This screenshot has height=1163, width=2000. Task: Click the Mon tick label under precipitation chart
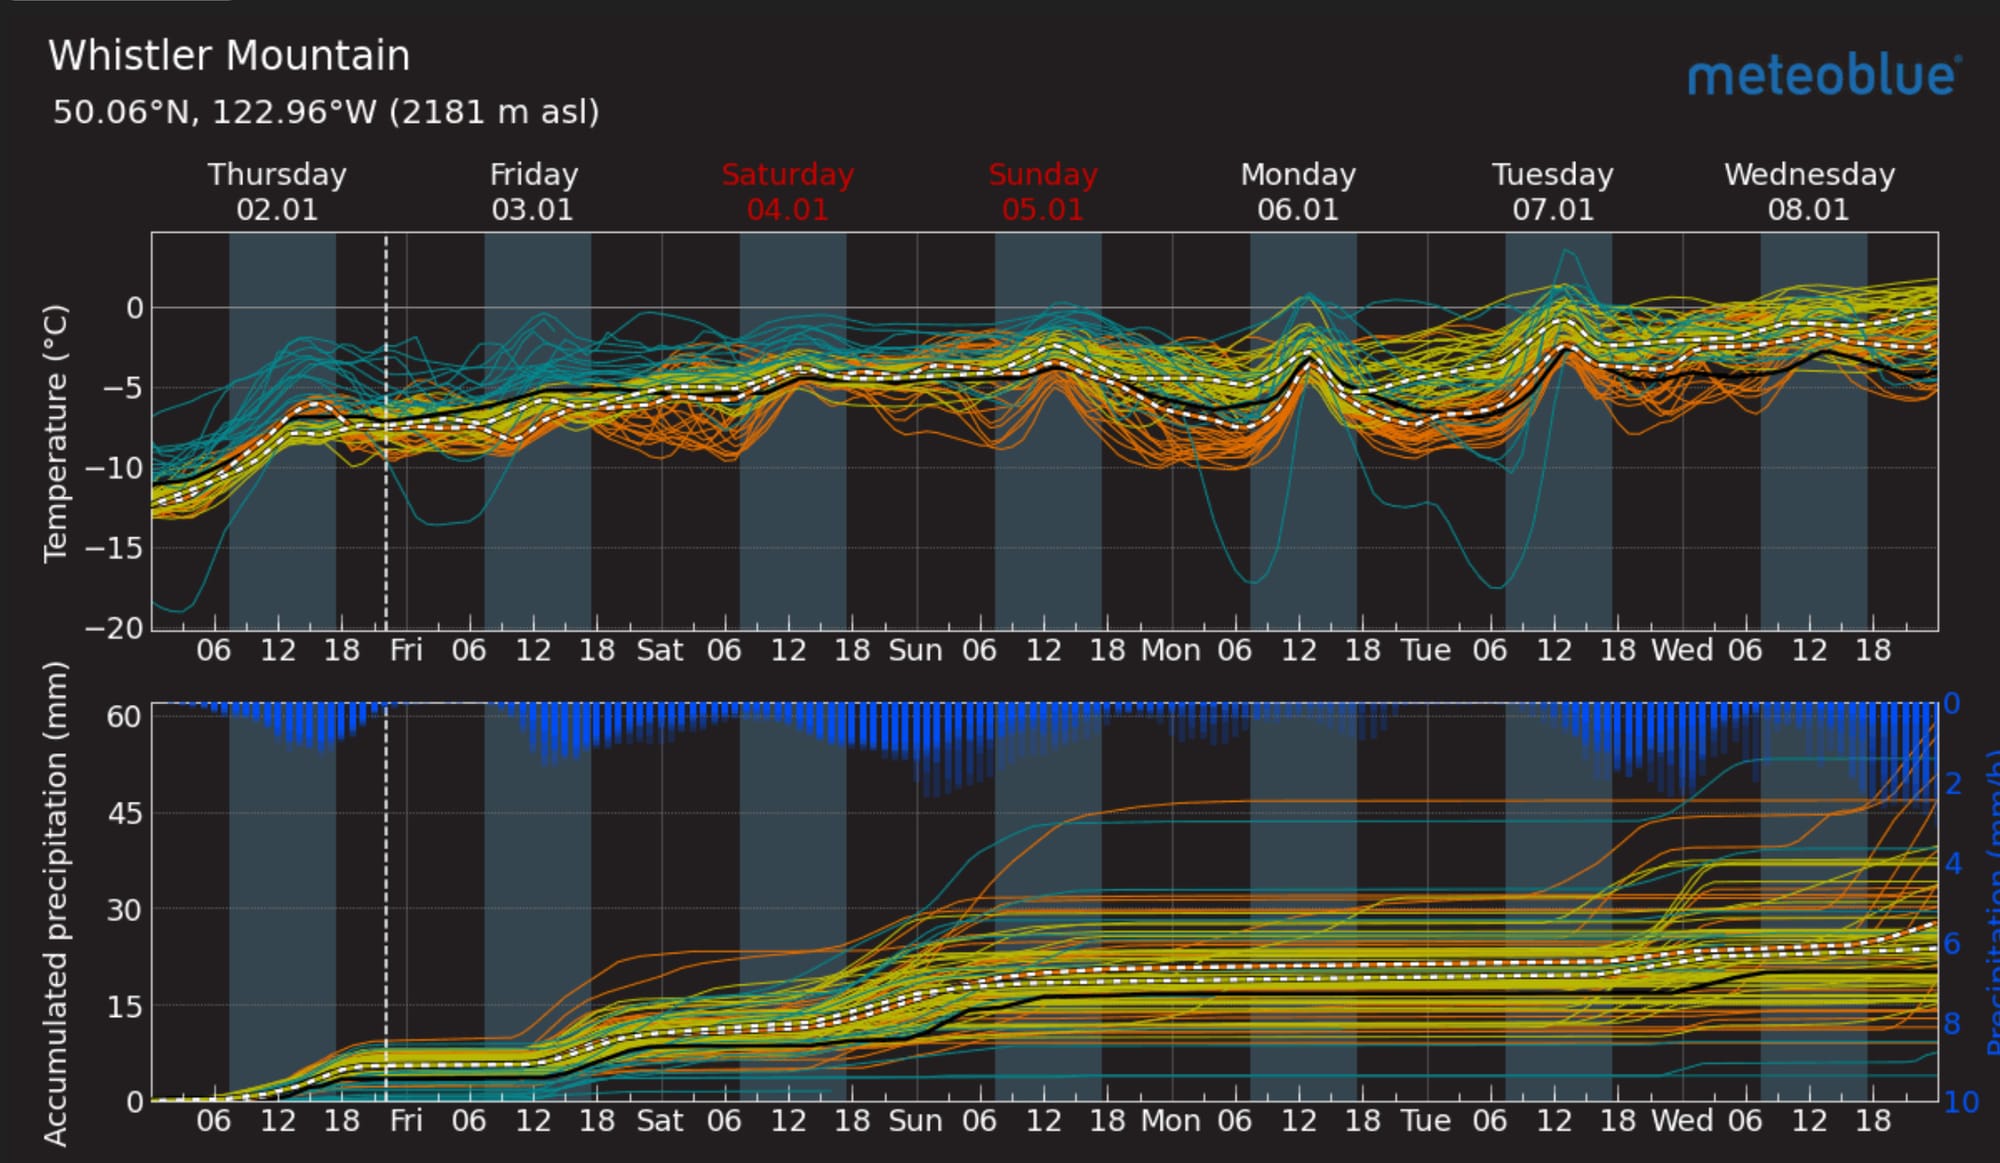(x=1170, y=1121)
